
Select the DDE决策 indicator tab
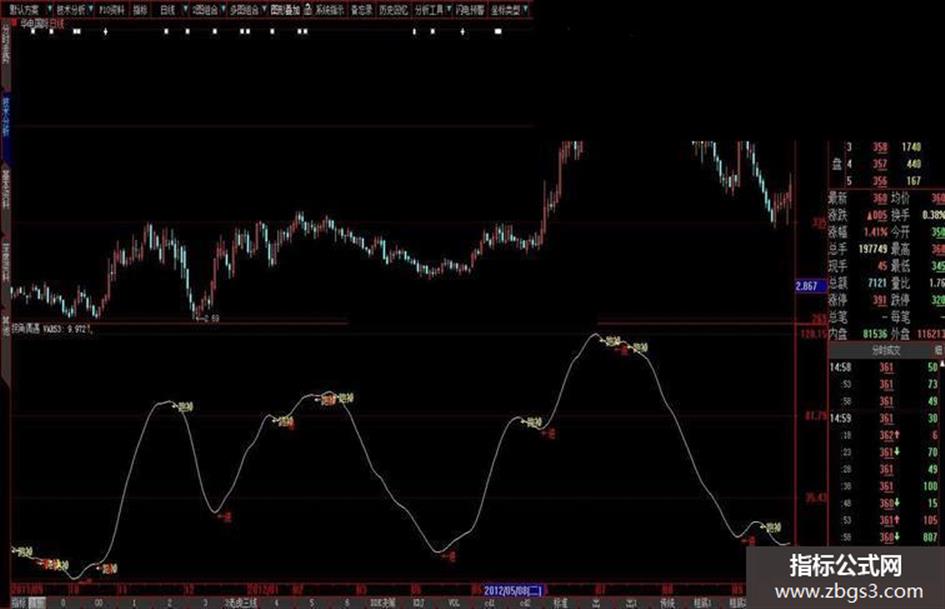tap(383, 602)
